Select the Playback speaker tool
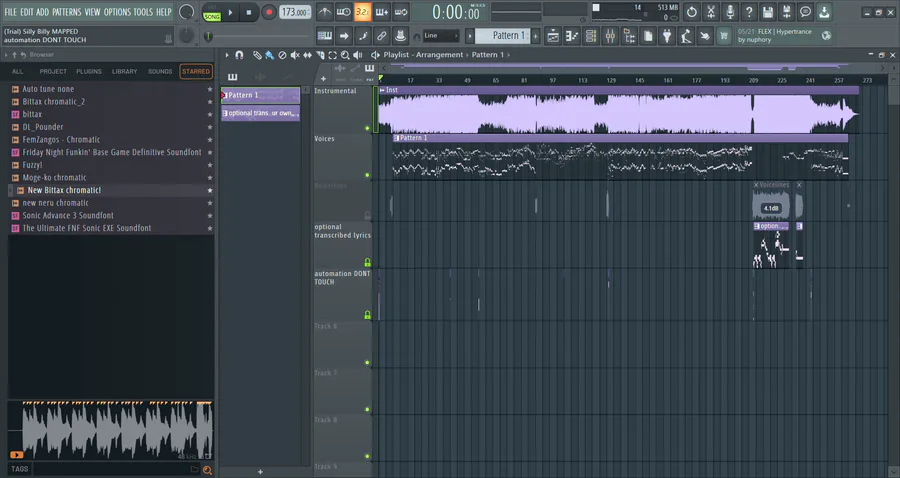 pyautogui.click(x=358, y=55)
